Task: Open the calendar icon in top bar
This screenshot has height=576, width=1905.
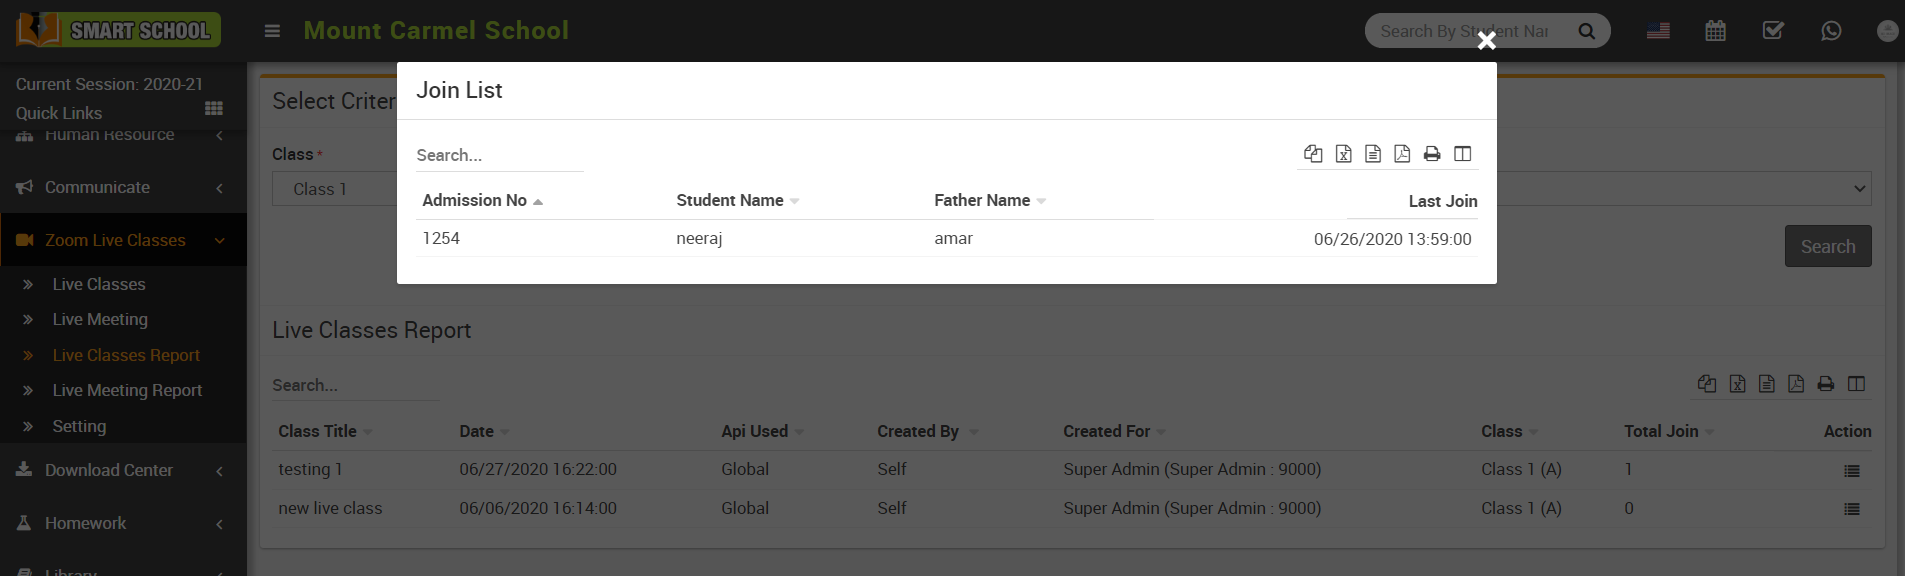Action: click(1715, 31)
